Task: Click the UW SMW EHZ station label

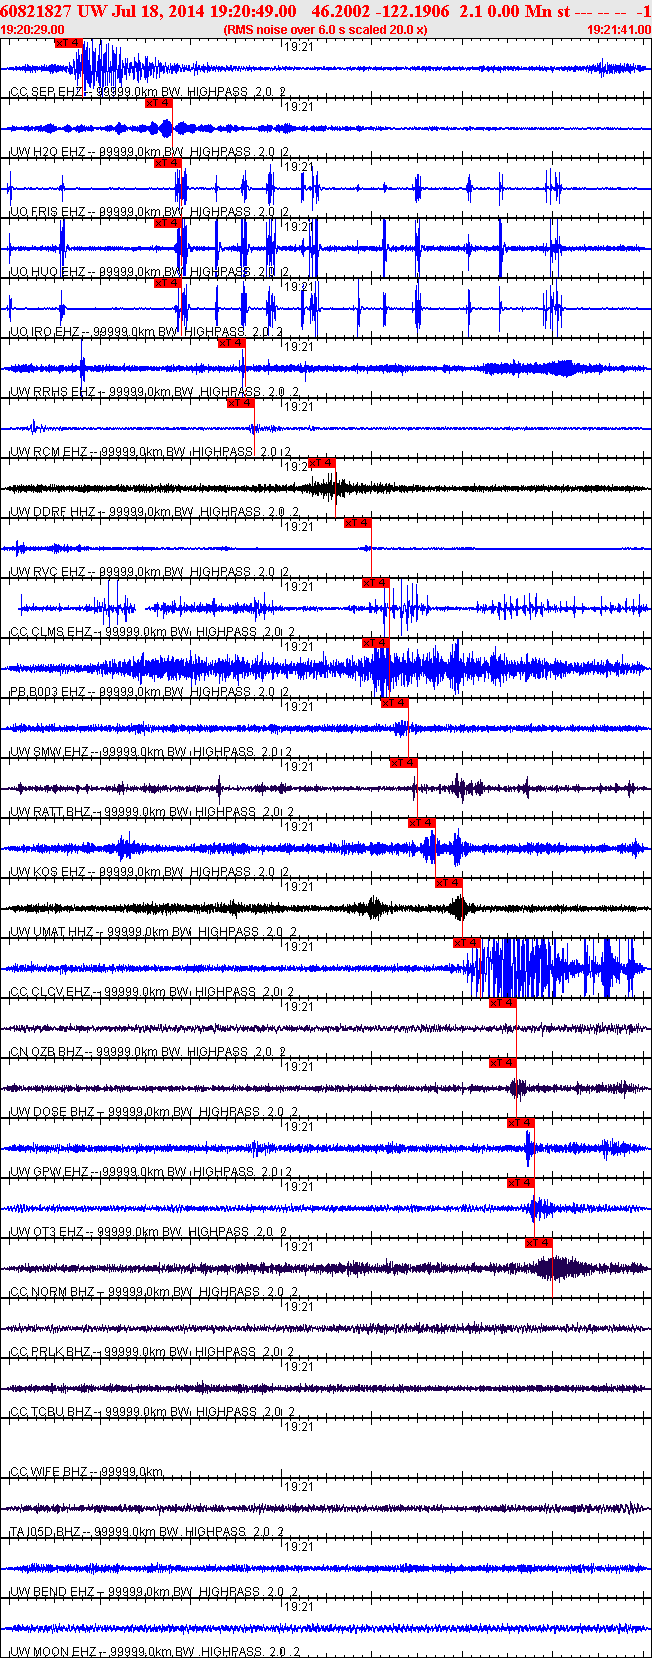Action: [x=49, y=752]
